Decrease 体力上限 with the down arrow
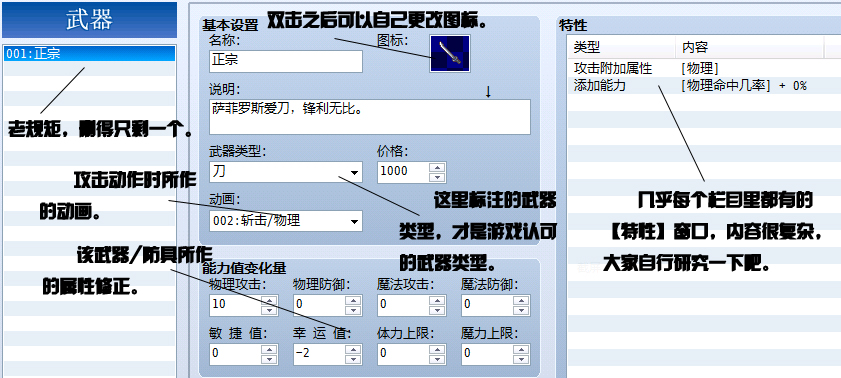841x378 pixels. [438, 359]
